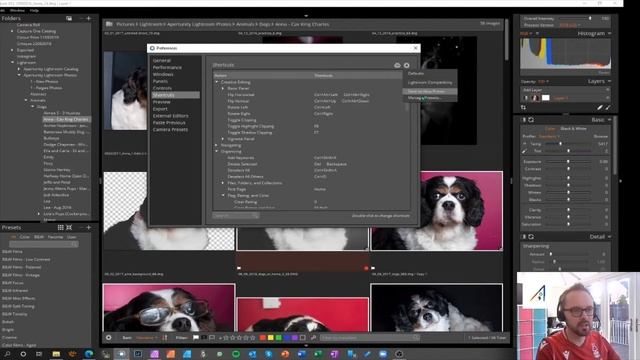Filter by green color label
640x360 pixels.
pos(279,338)
